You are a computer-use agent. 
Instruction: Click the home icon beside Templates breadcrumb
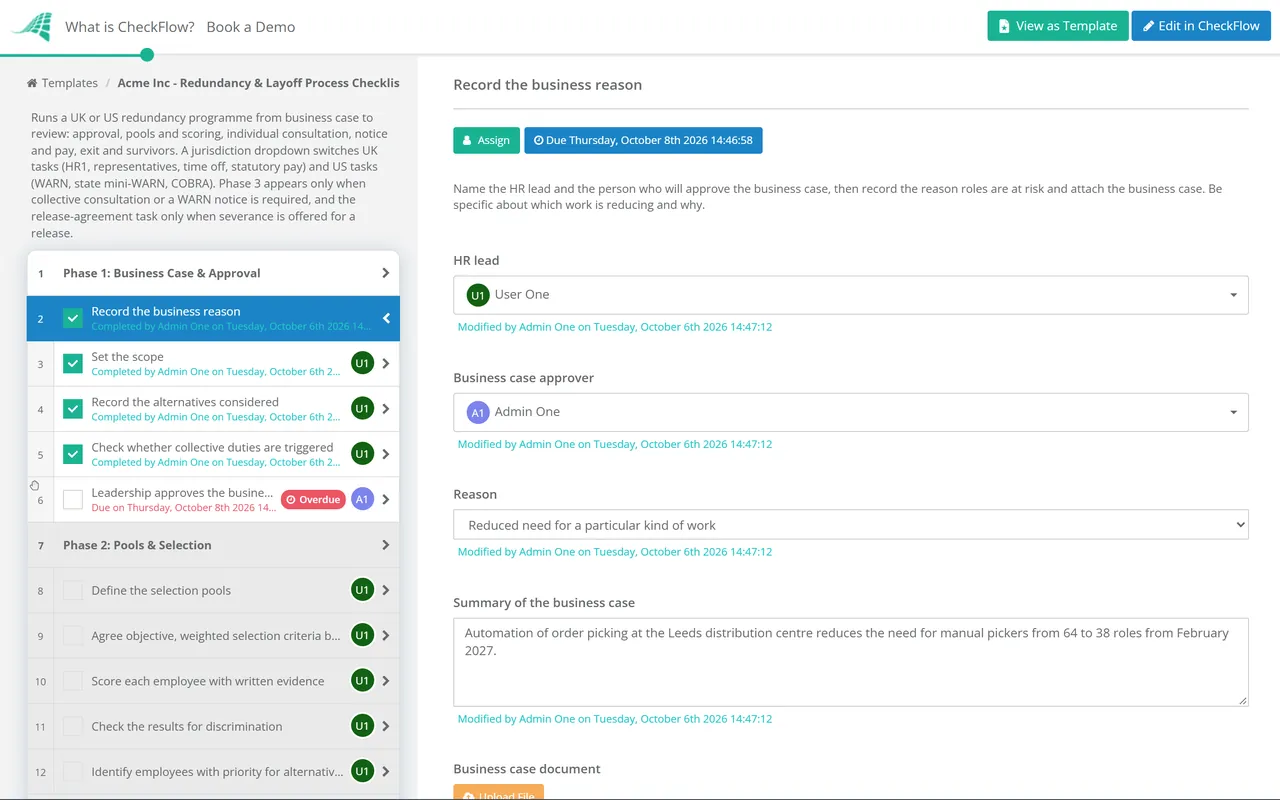[x=32, y=83]
